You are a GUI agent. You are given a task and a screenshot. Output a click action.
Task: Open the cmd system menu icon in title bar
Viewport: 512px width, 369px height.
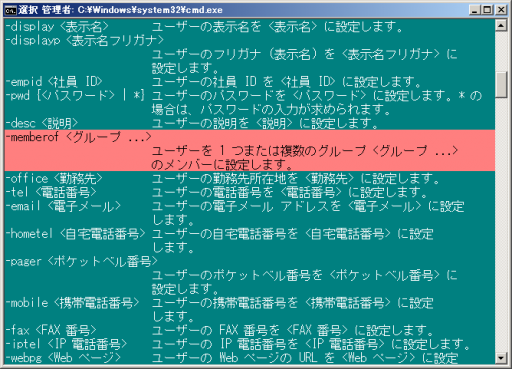tap(10, 10)
